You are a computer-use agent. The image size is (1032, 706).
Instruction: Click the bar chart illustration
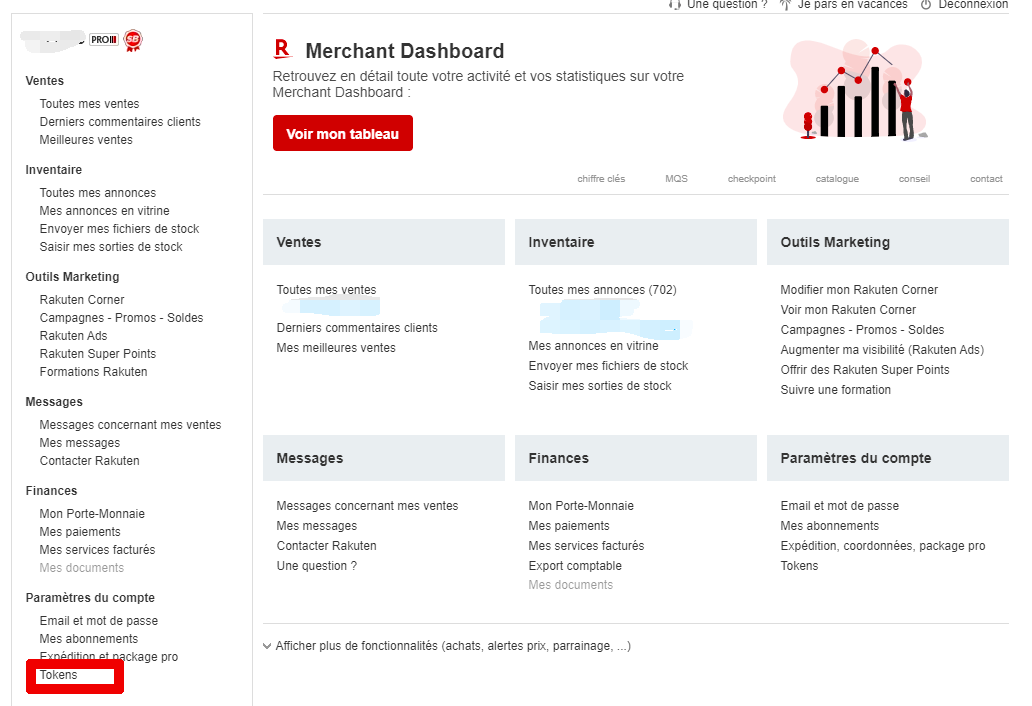pos(857,92)
